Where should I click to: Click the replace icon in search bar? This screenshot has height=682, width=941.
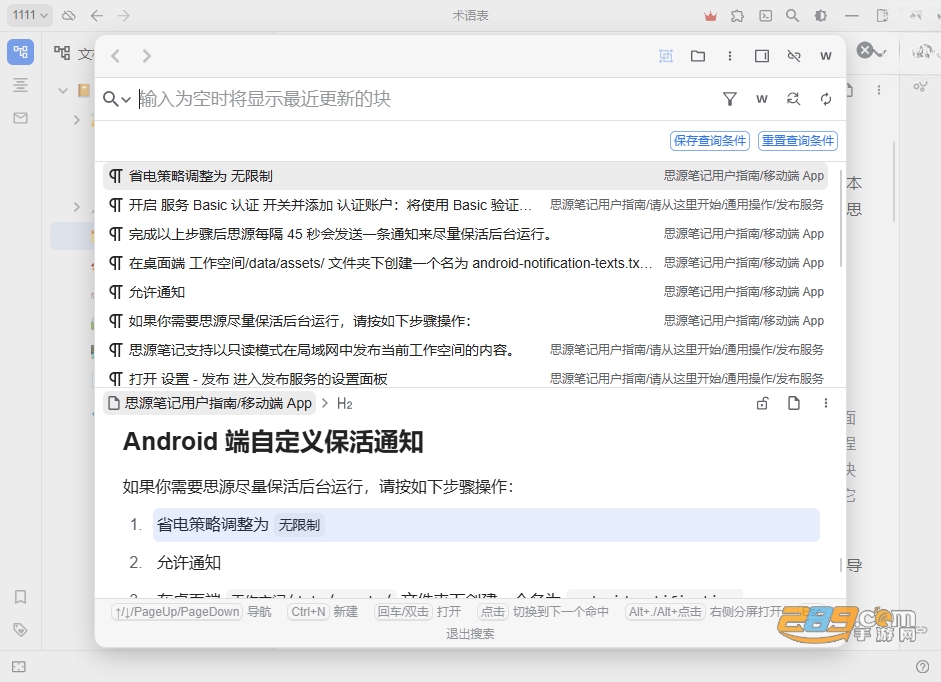point(793,99)
